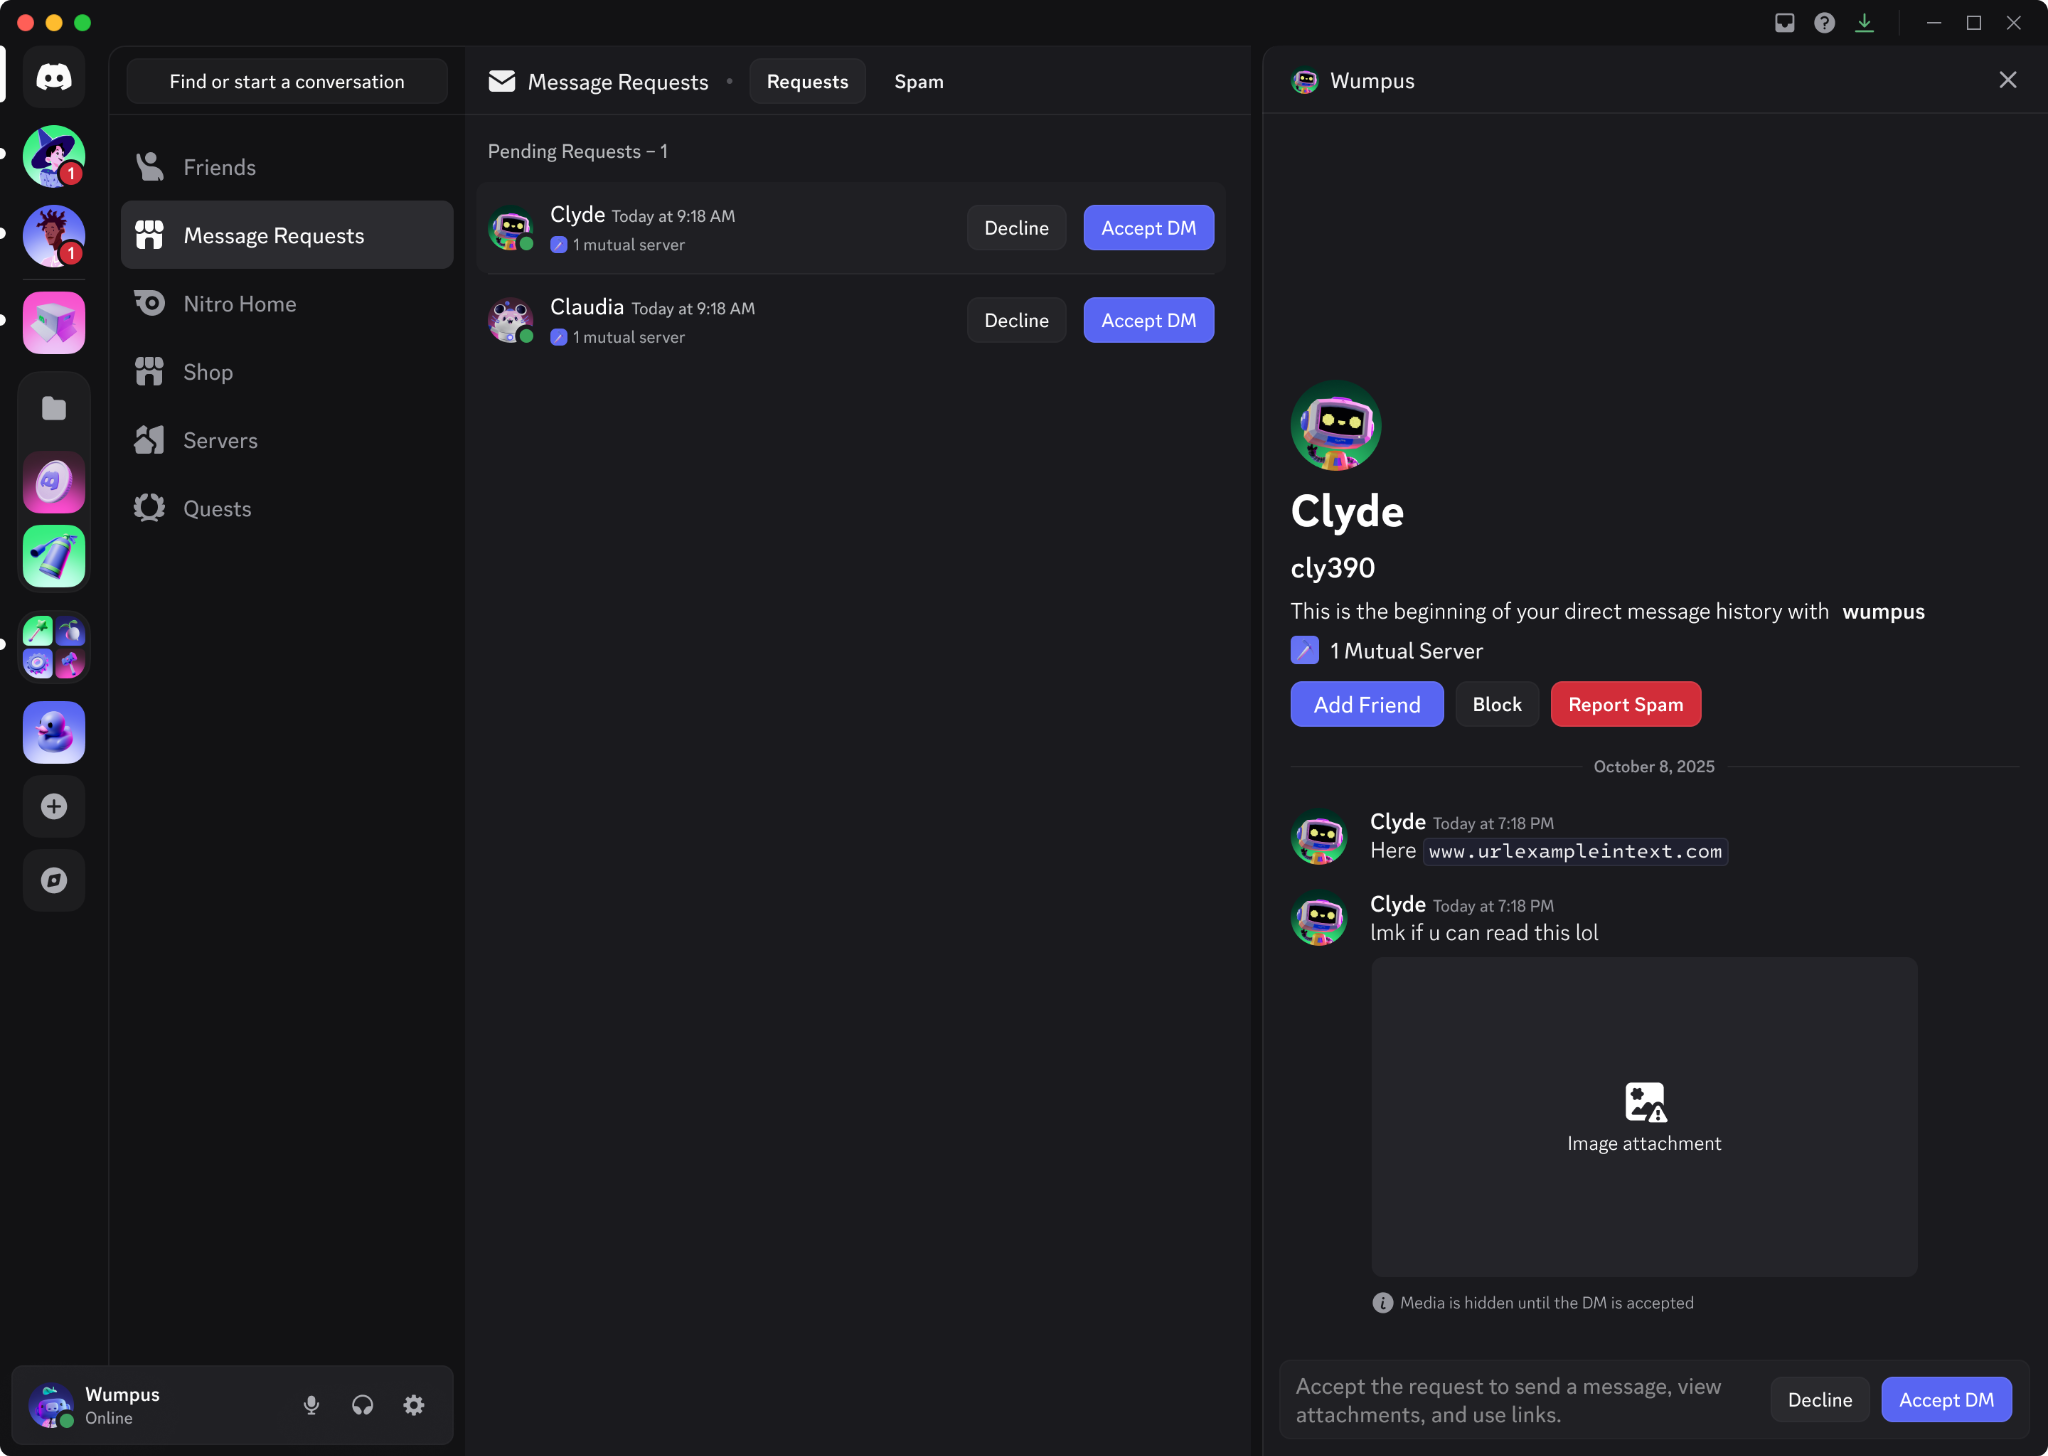Screen dimensions: 2048x1456
Task: Deafen with the headphones icon
Action: tap(363, 1405)
